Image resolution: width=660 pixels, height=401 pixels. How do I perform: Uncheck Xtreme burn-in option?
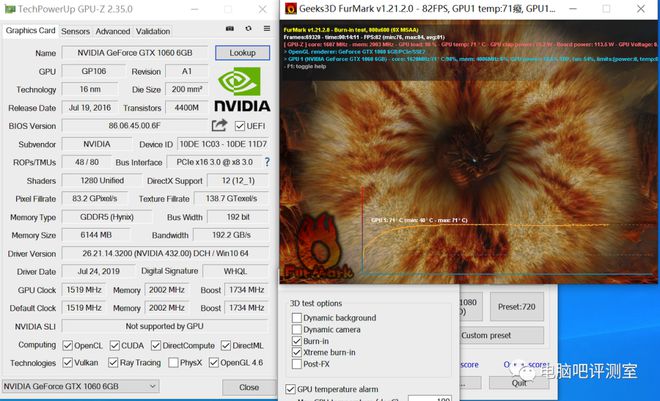pyautogui.click(x=297, y=352)
